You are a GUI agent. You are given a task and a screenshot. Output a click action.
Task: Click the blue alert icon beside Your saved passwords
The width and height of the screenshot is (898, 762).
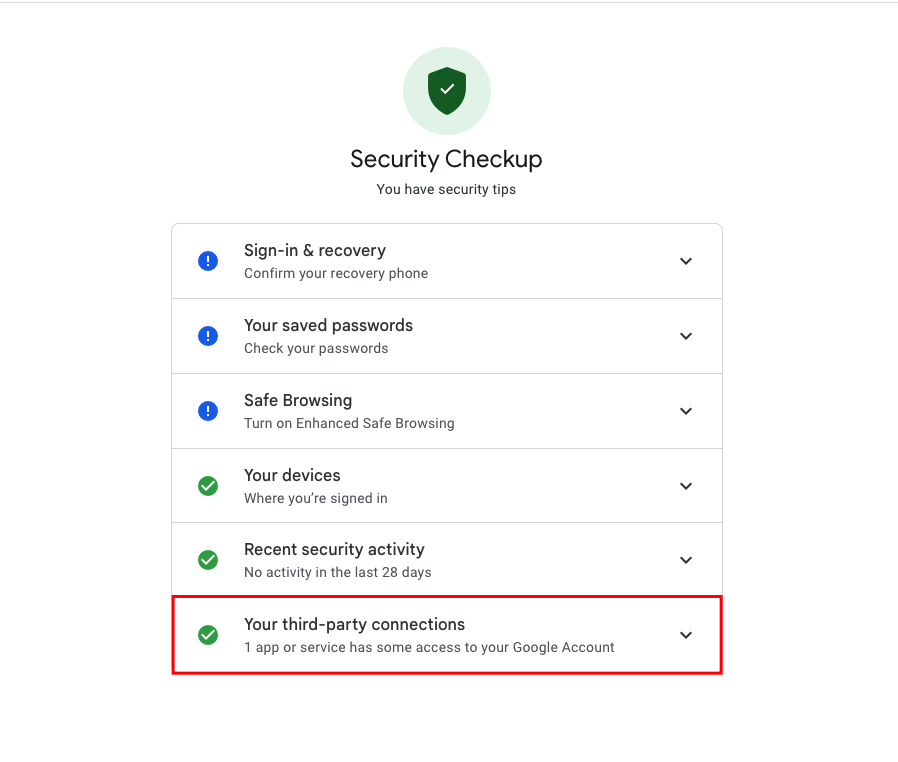coord(208,336)
